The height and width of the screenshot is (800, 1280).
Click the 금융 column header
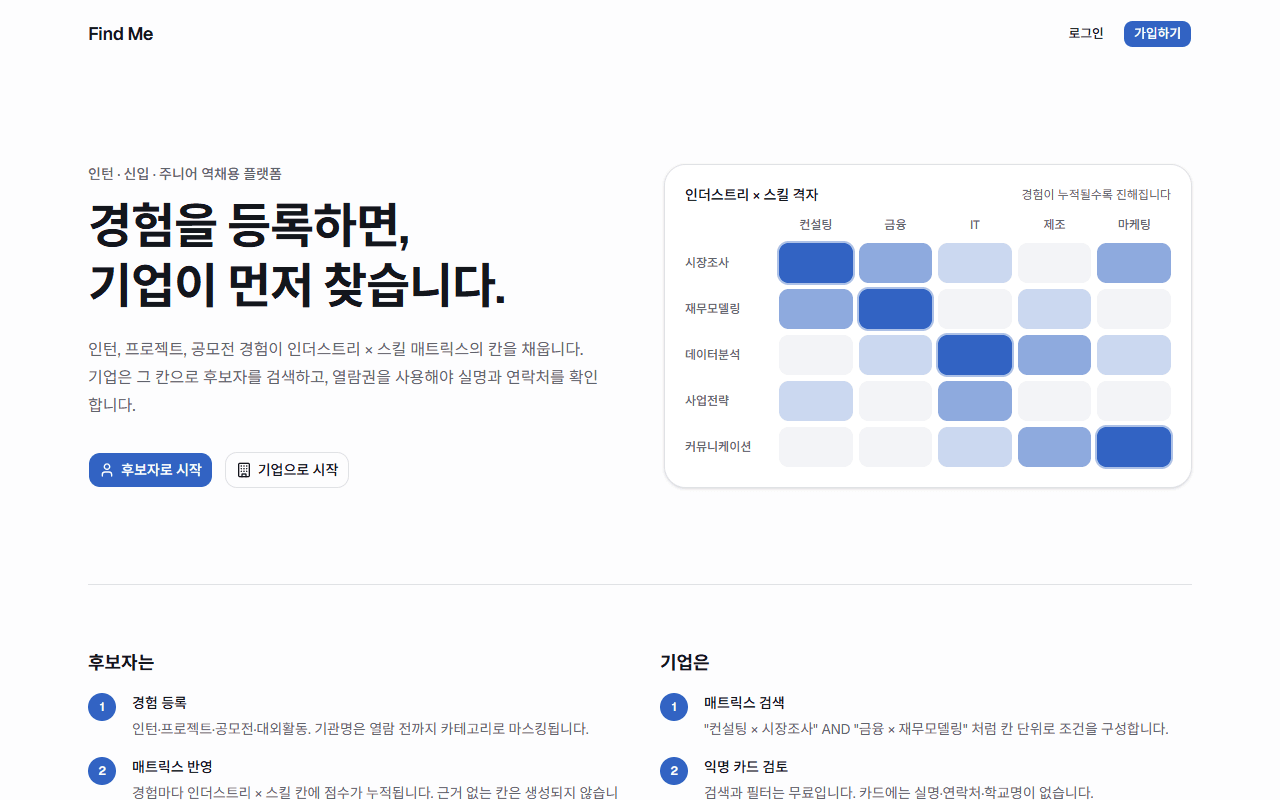[x=895, y=225]
